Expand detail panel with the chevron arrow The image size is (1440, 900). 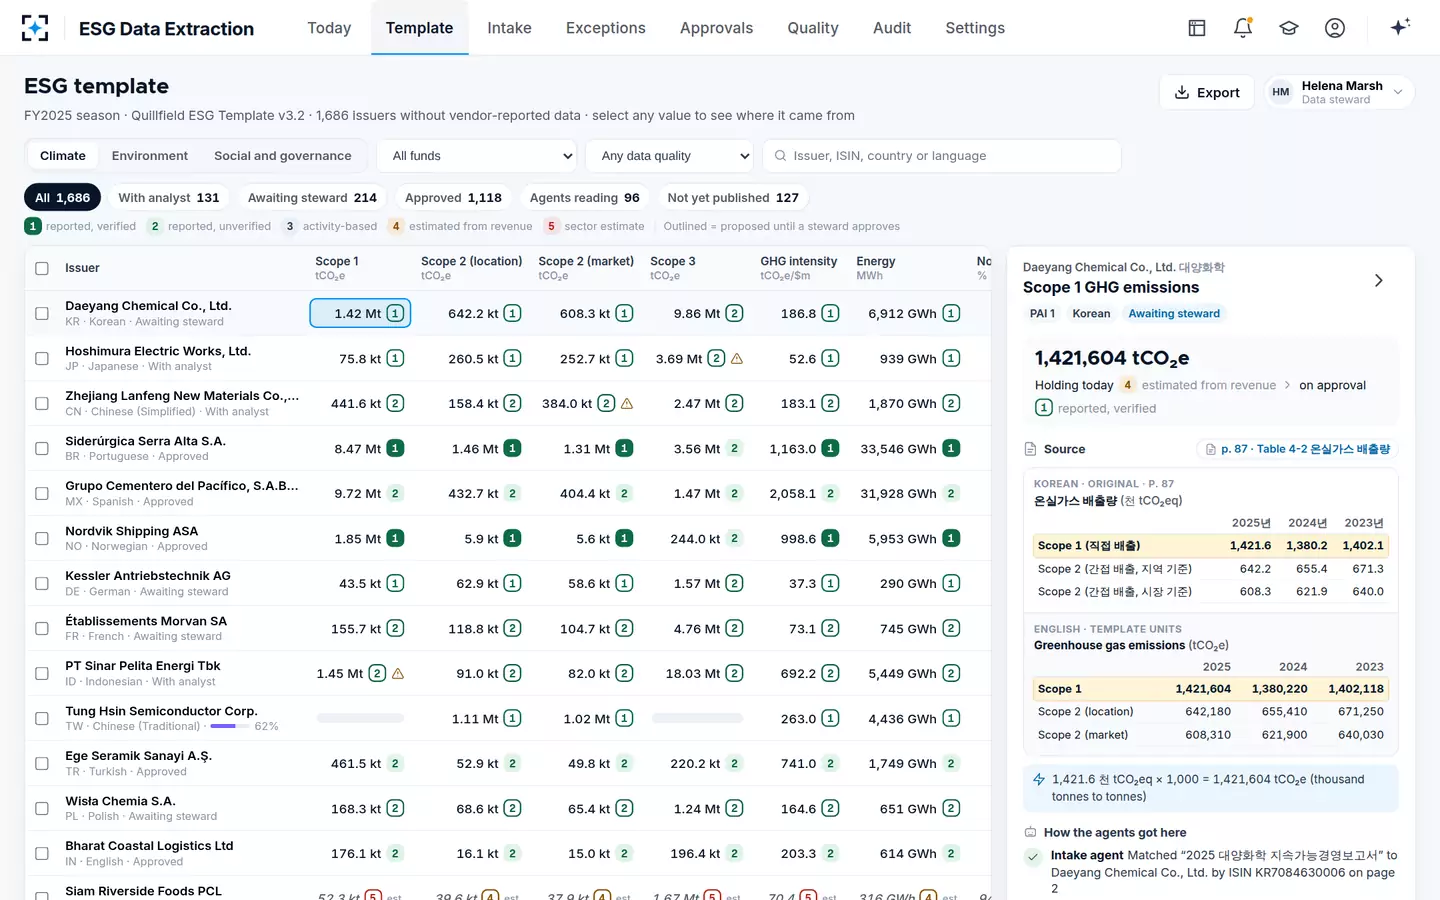tap(1379, 280)
